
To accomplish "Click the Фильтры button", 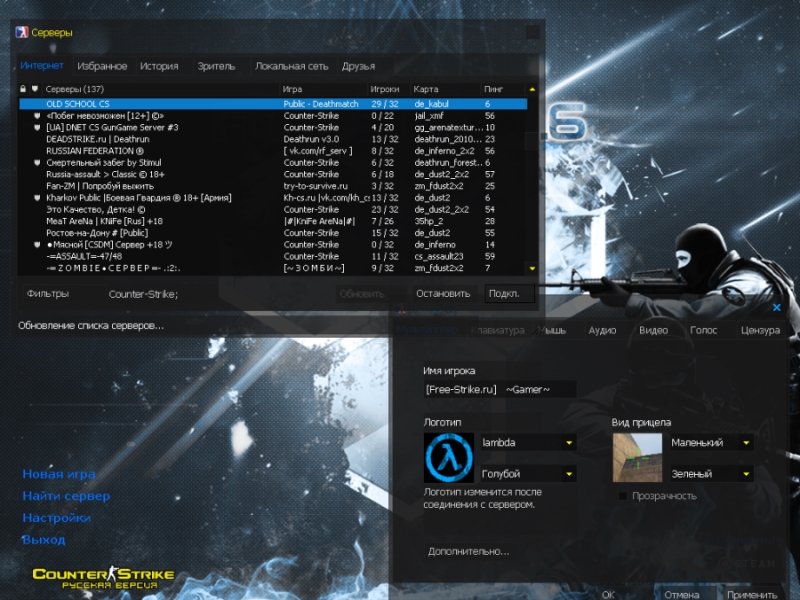I will pyautogui.click(x=48, y=294).
